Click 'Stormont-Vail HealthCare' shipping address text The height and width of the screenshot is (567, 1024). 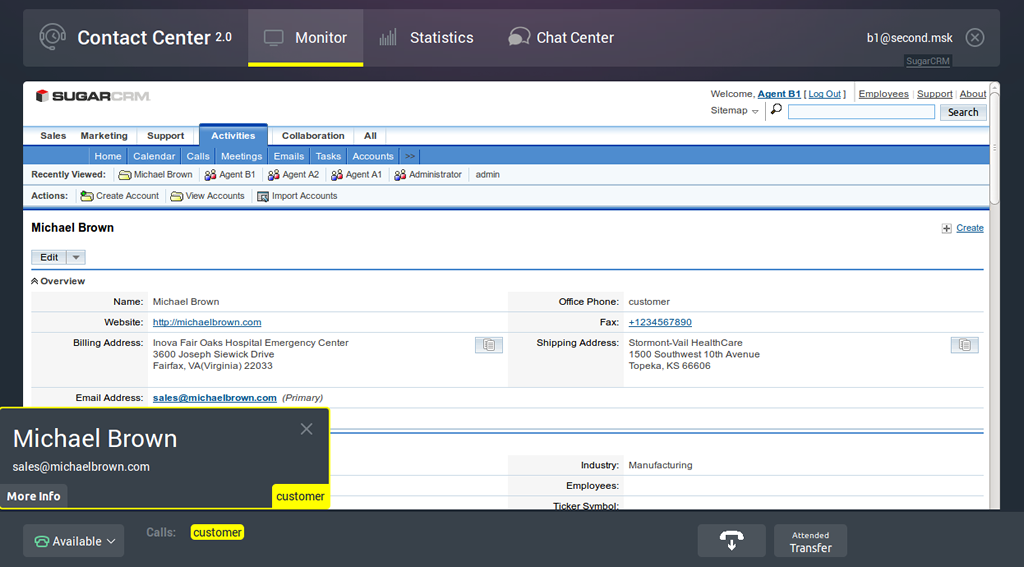(x=685, y=342)
